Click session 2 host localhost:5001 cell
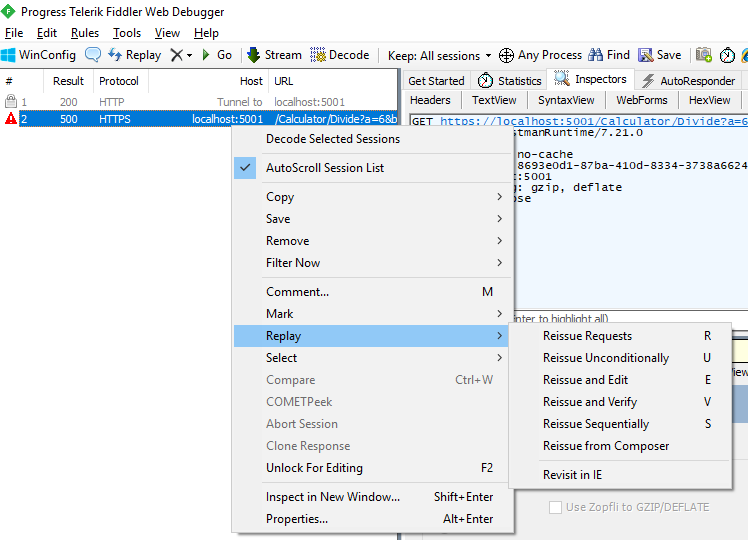The width and height of the screenshot is (748, 540). (228, 119)
